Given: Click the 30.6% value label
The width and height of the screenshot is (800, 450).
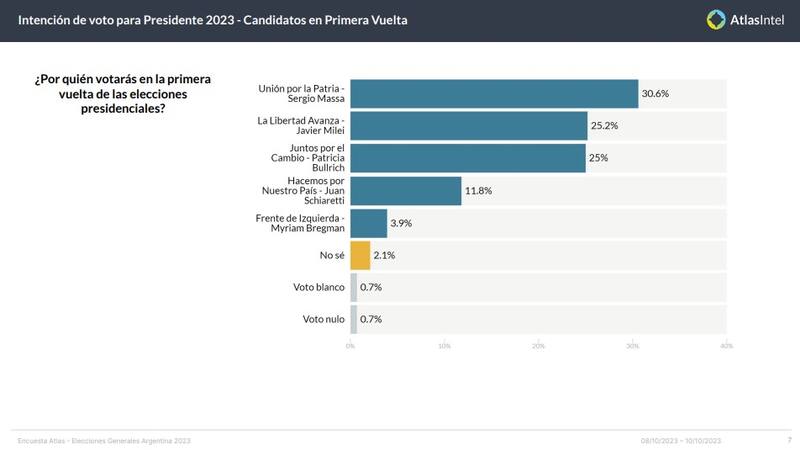Looking at the screenshot, I should 655,94.
